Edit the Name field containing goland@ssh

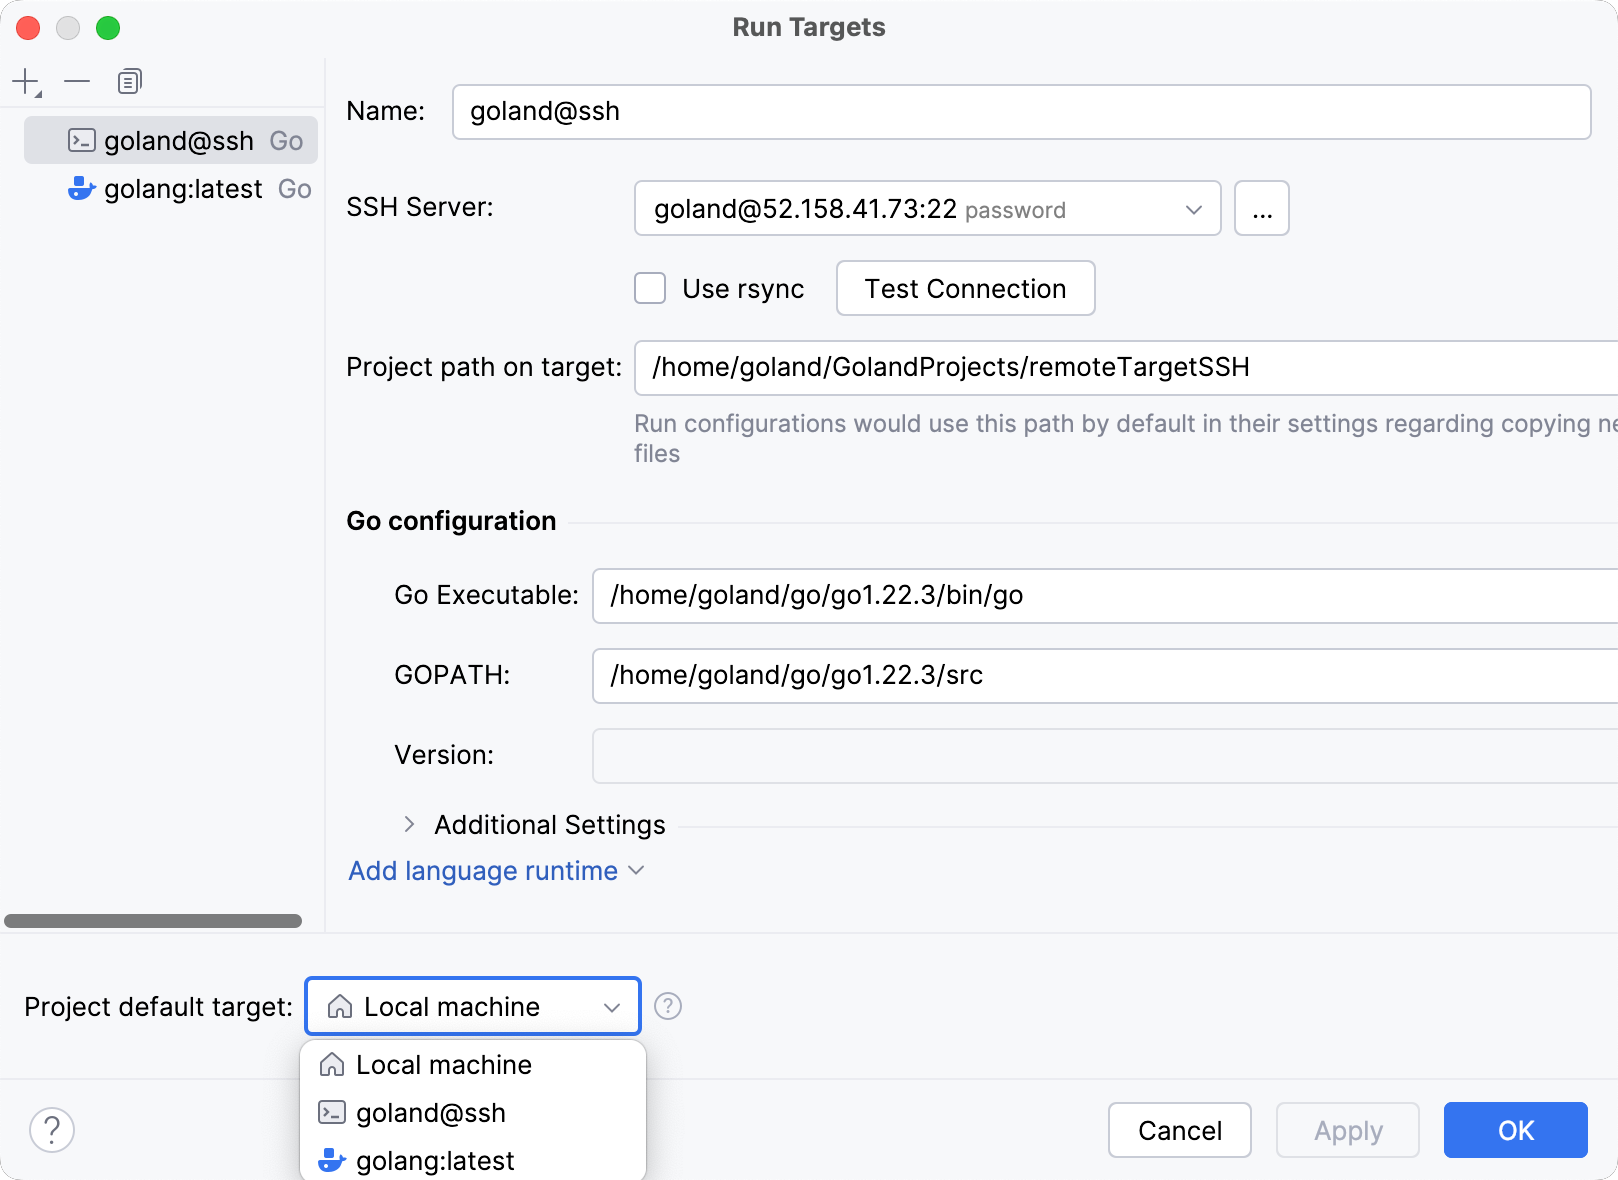[x=1020, y=111]
